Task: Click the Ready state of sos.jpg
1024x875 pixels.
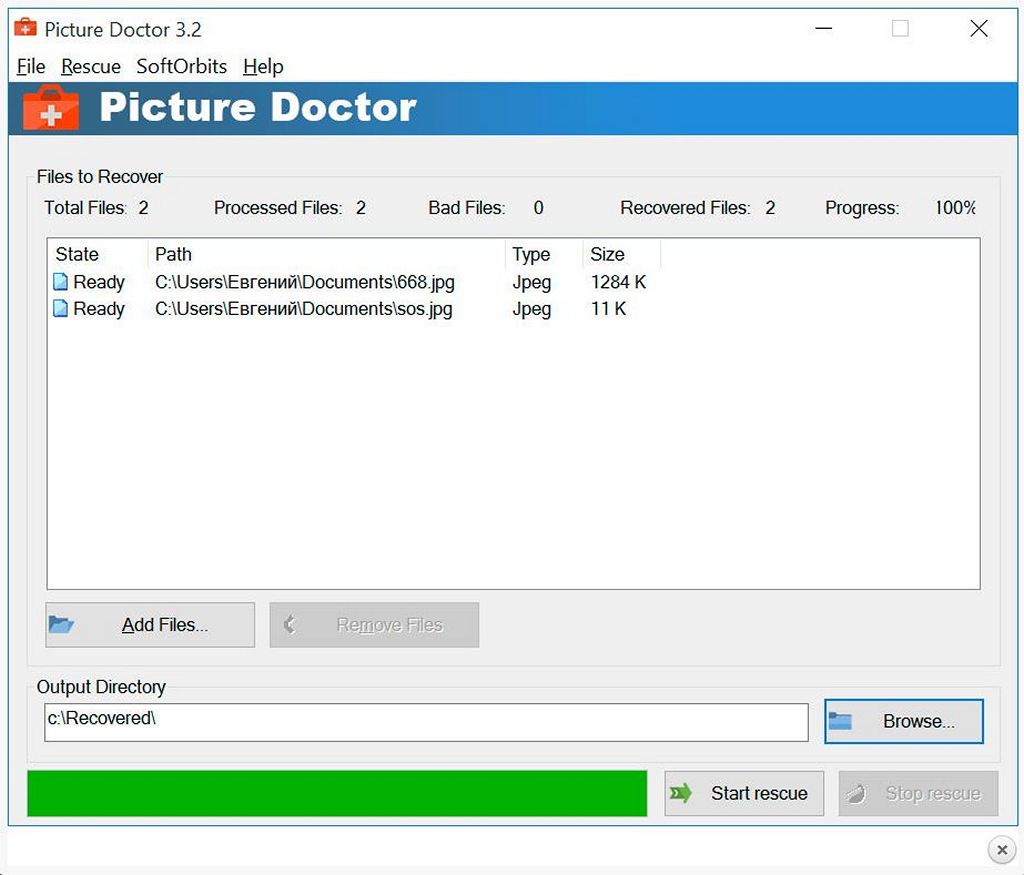Action: (x=99, y=308)
